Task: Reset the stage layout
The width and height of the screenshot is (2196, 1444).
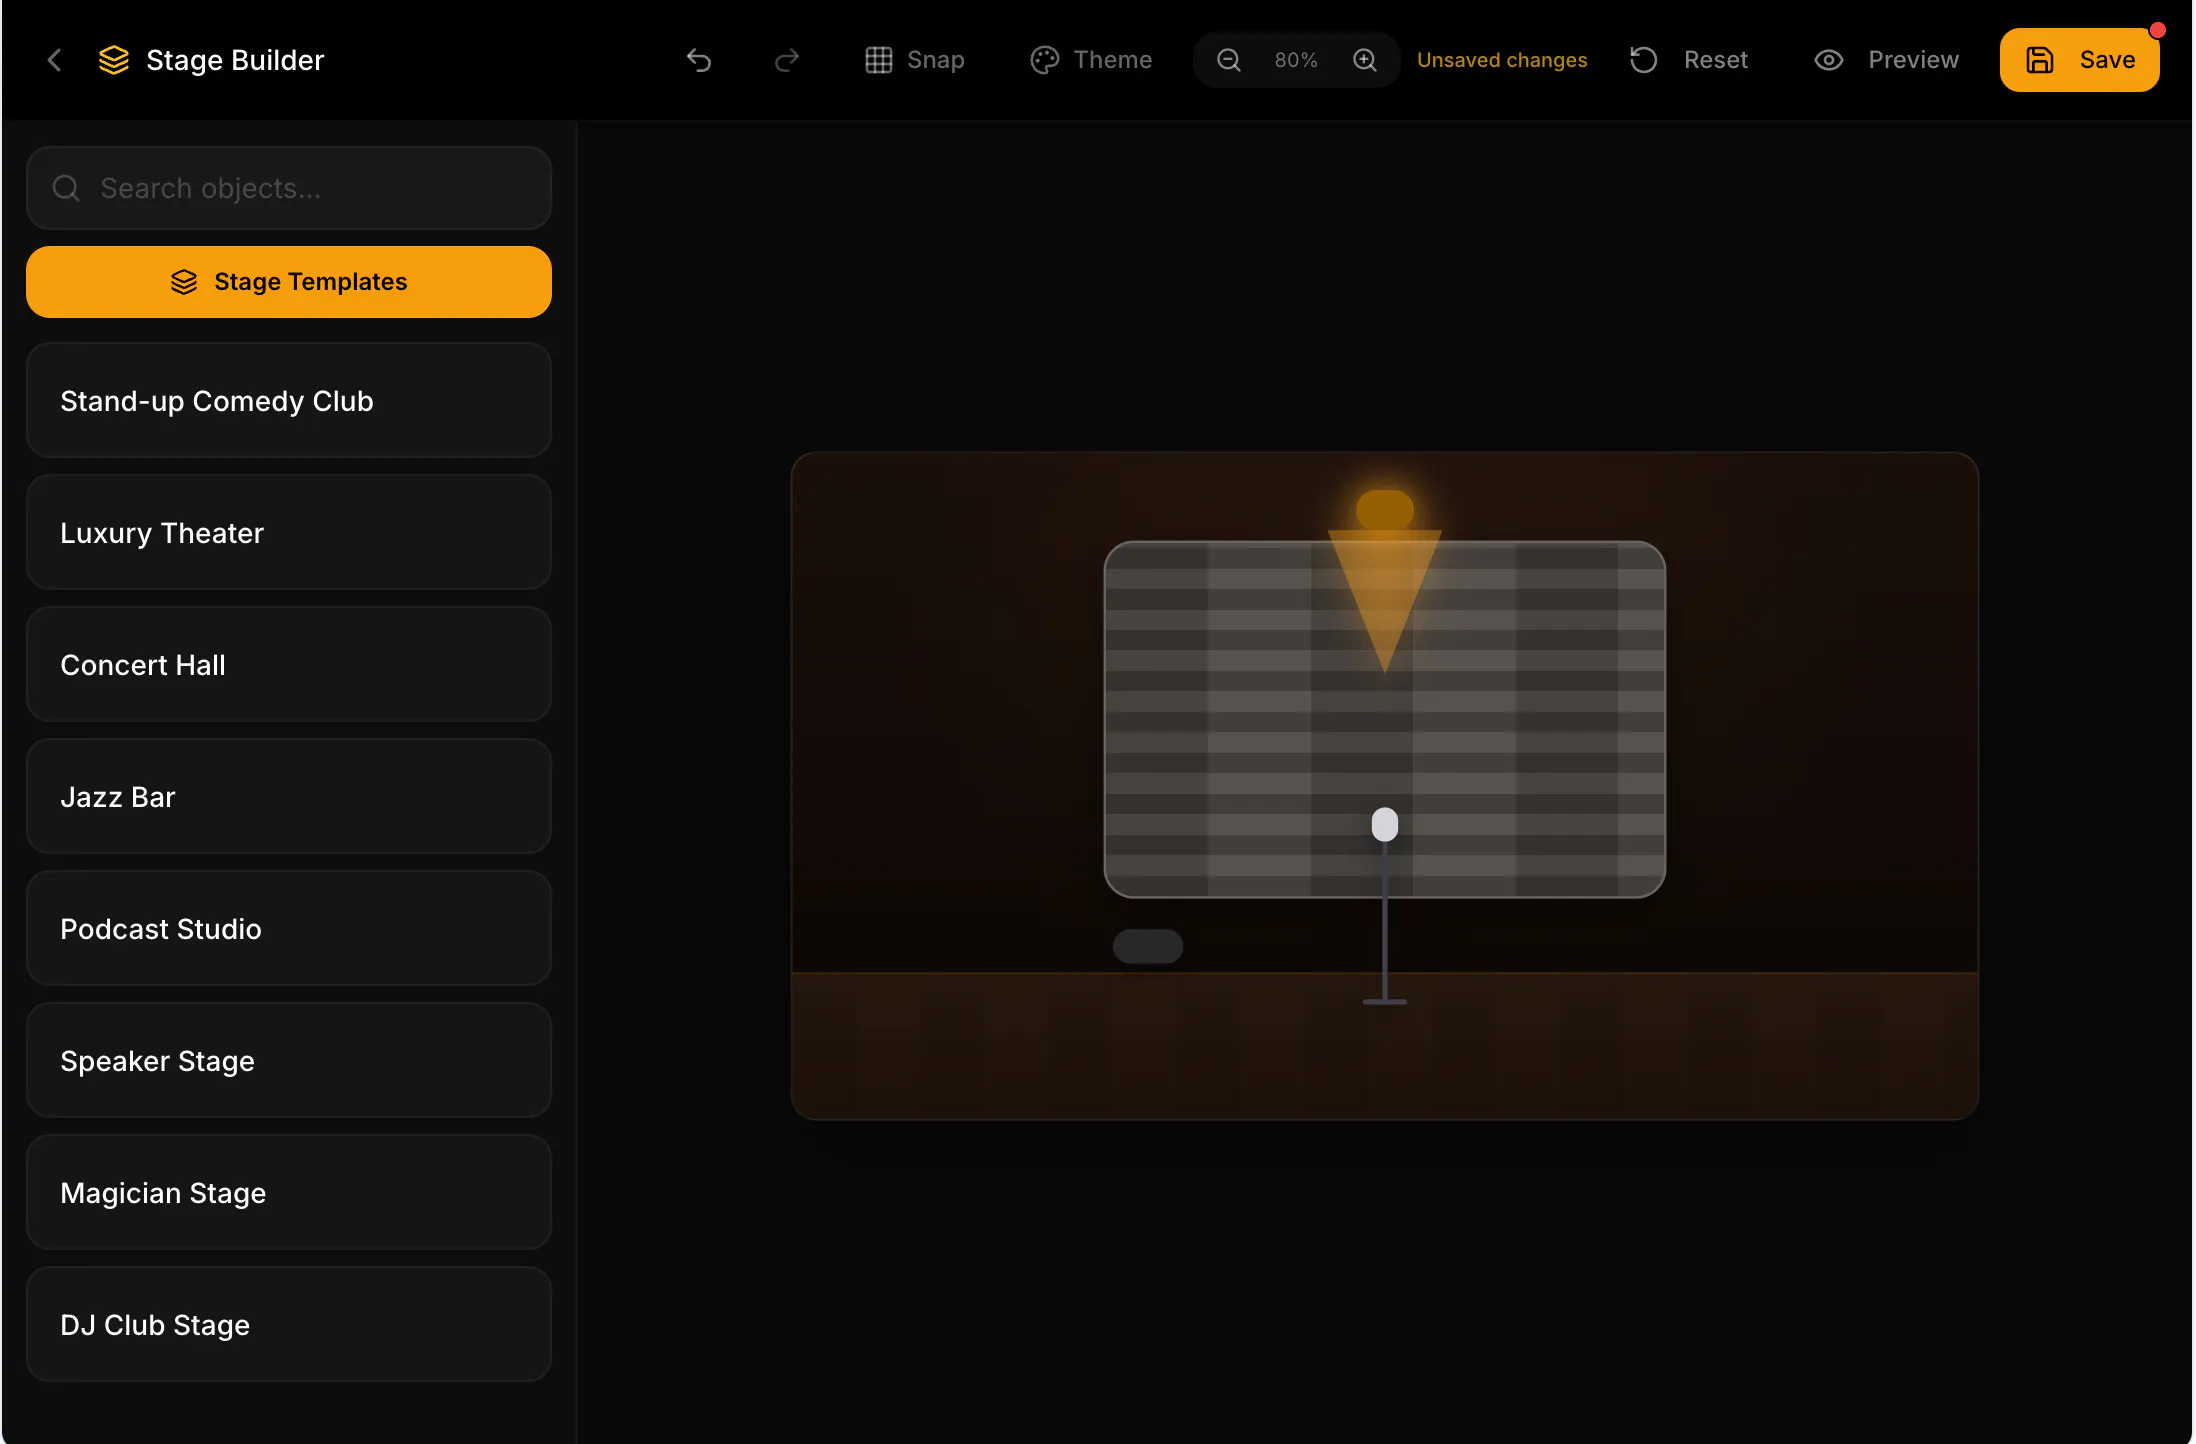Action: click(x=1688, y=60)
